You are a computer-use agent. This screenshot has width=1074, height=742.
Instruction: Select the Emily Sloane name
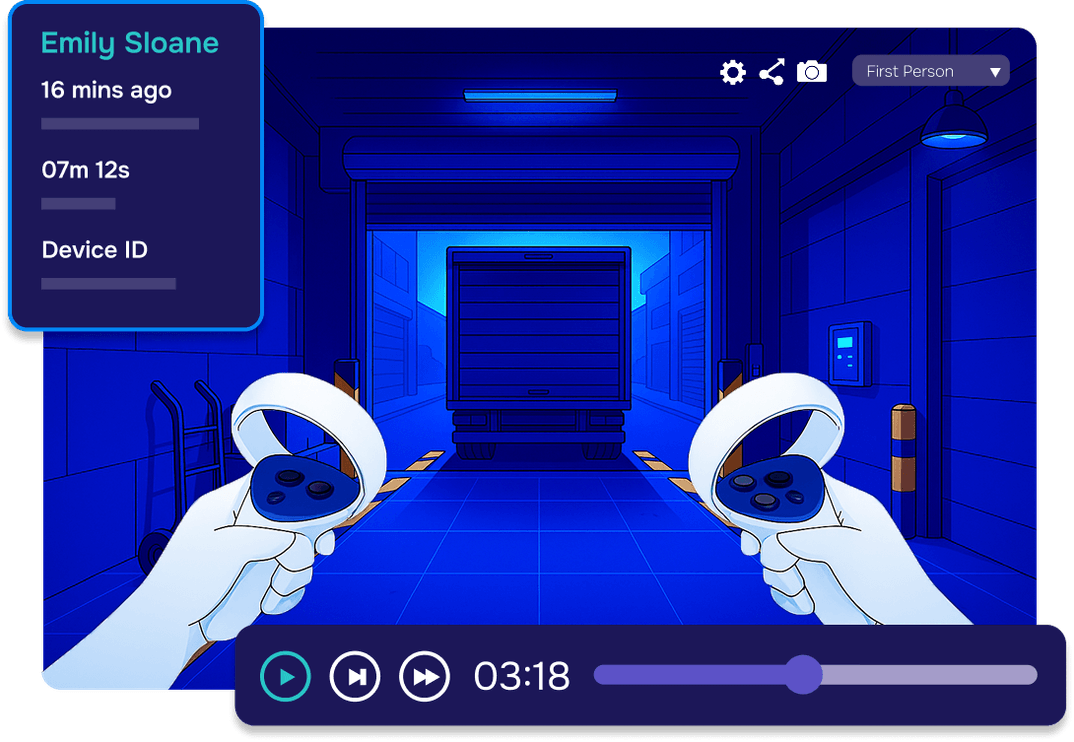[x=129, y=43]
